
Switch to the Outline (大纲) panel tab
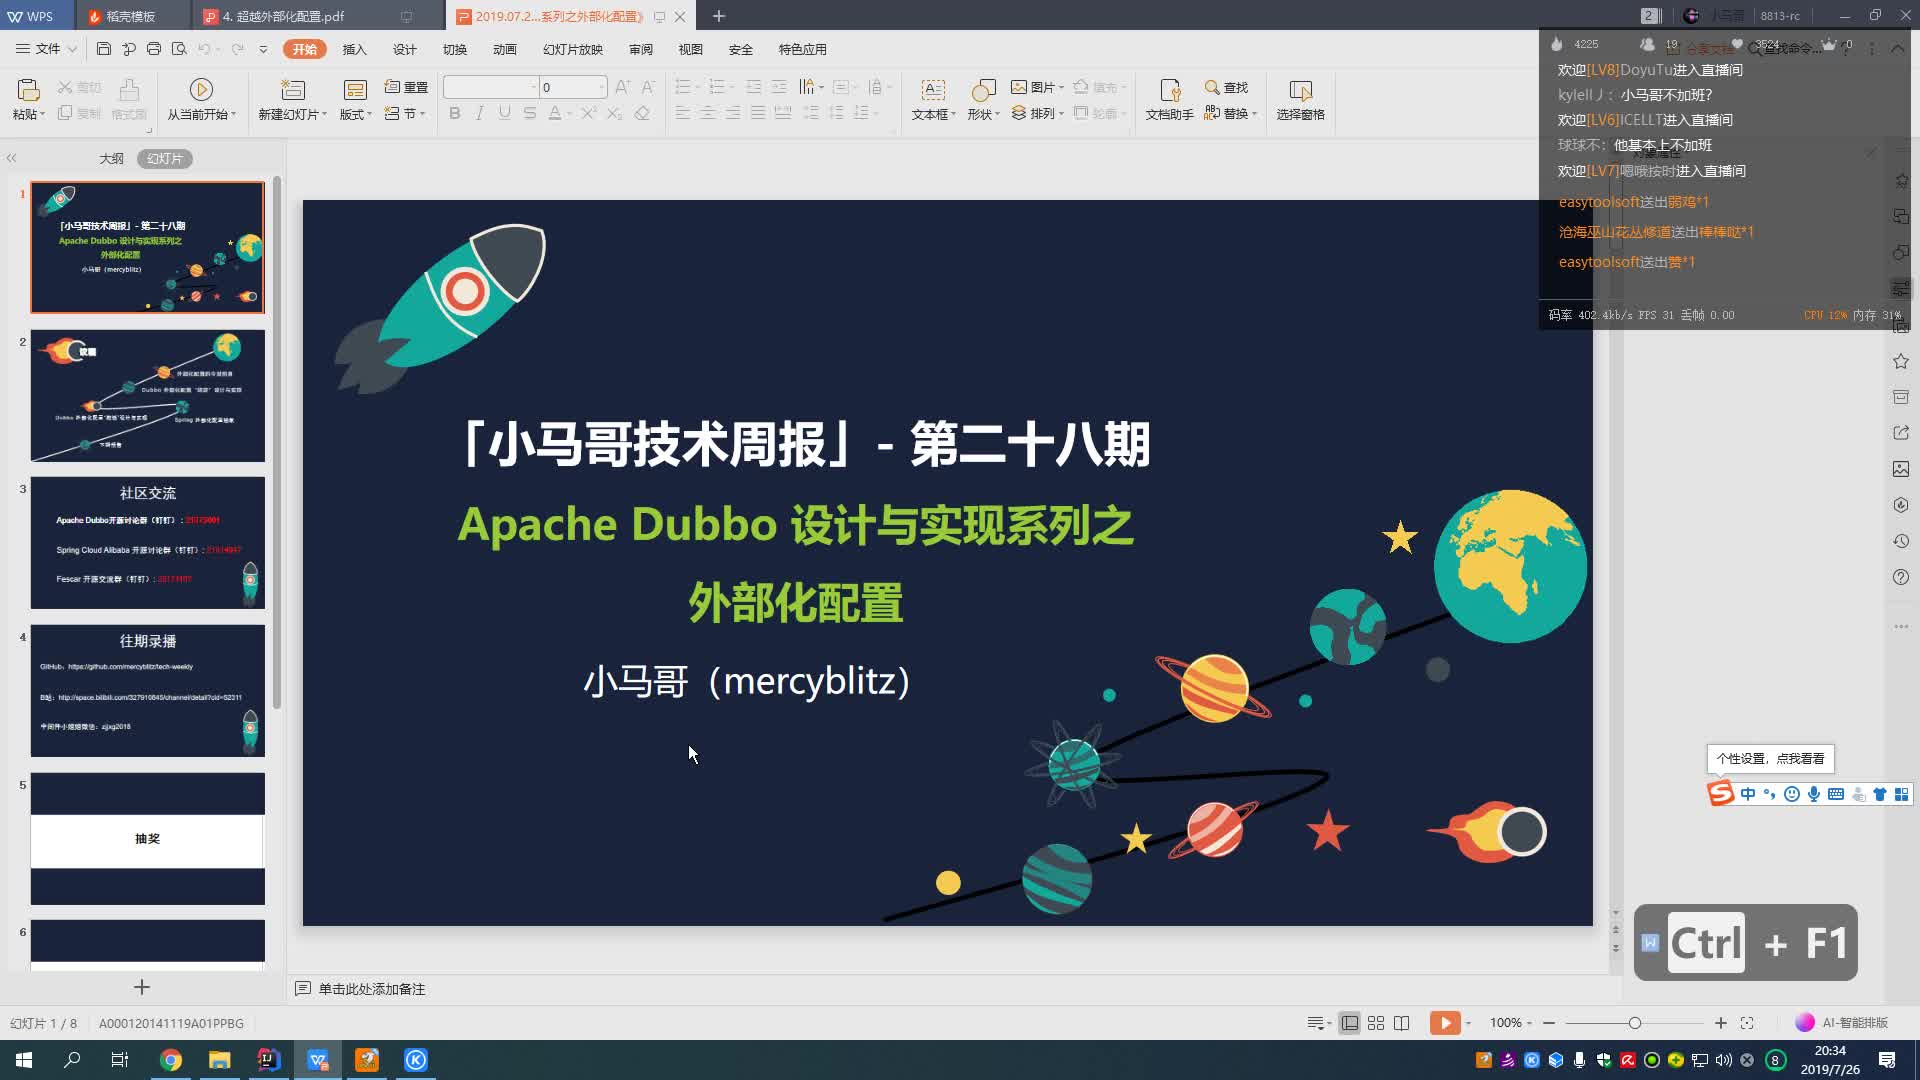click(111, 158)
